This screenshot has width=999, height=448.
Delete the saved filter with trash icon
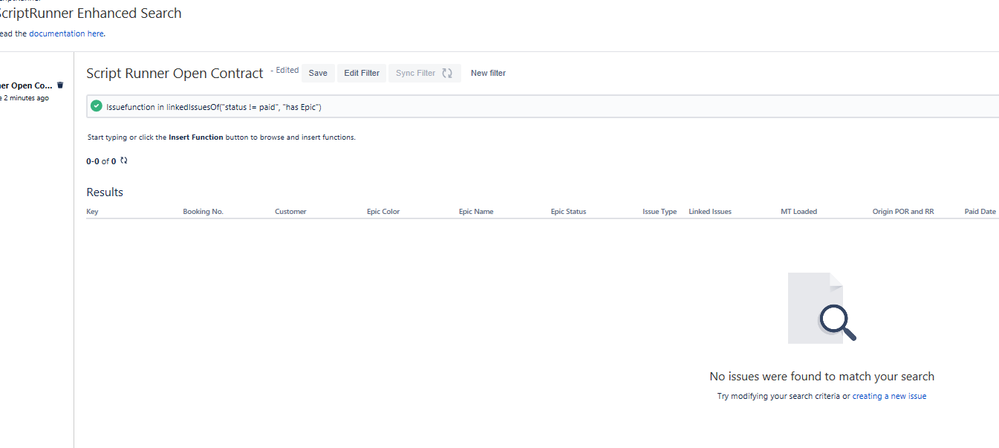pos(61,85)
